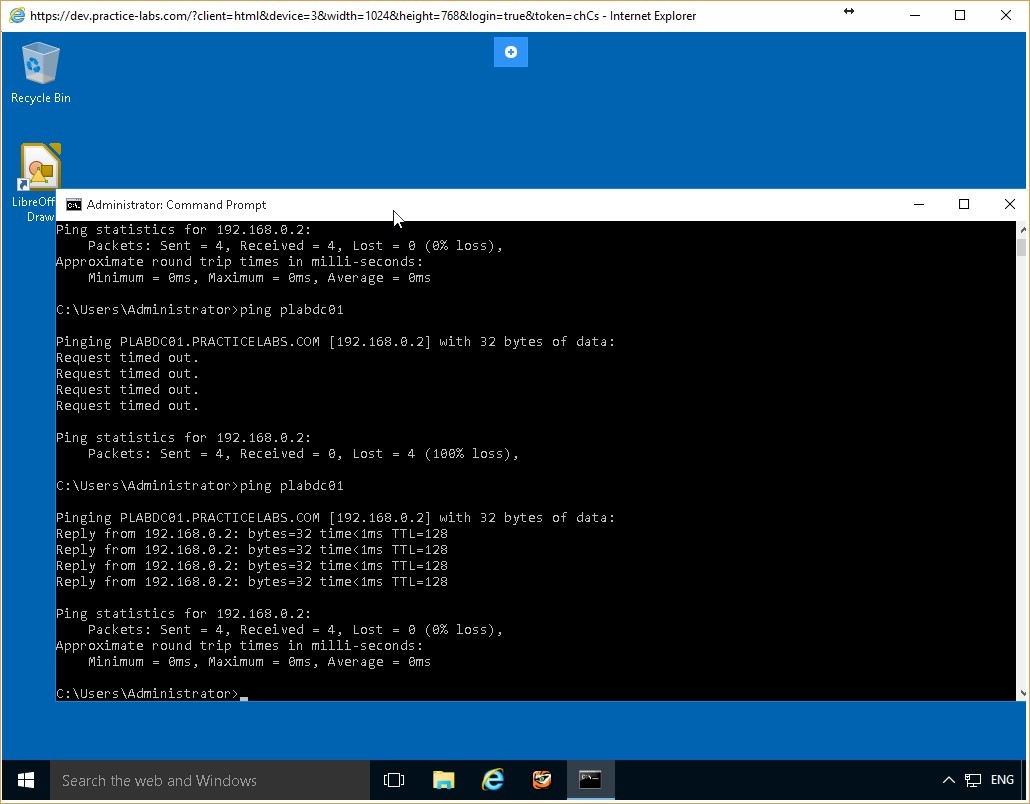
Task: Click the Administrator: Command Prompt title text
Action: pos(176,204)
